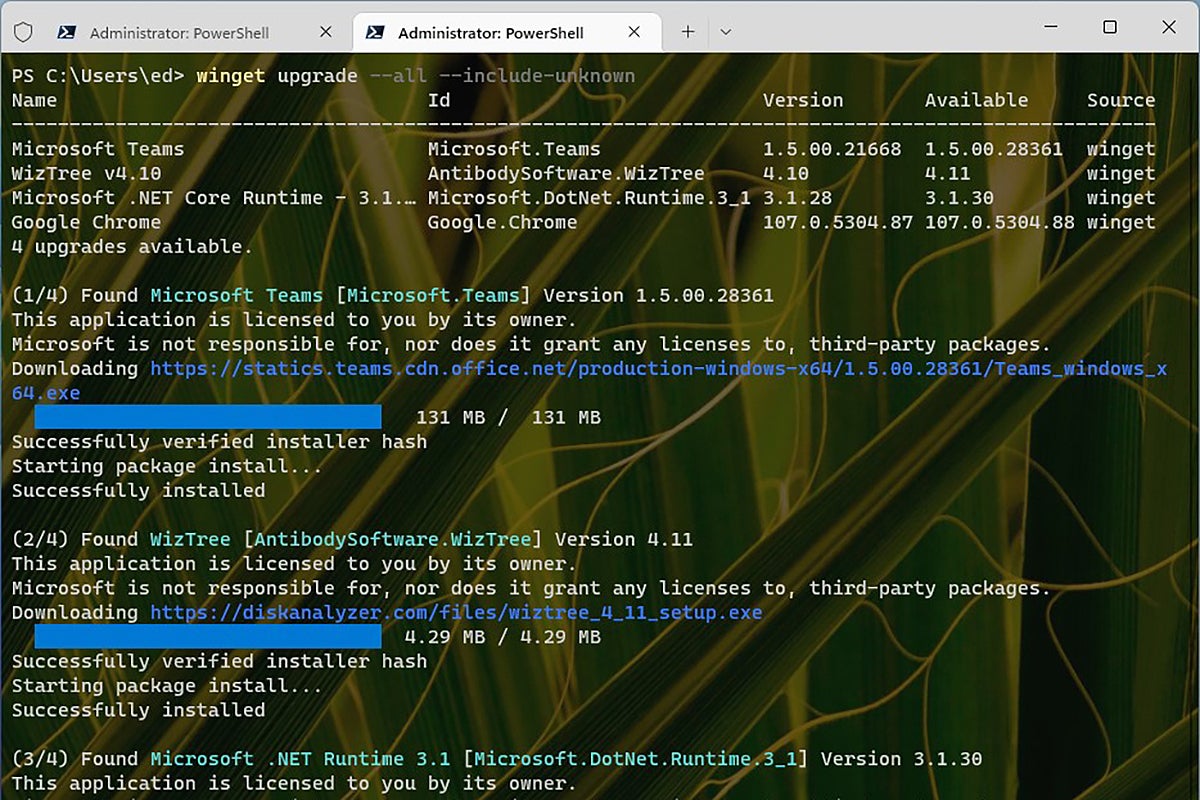Click the 'Available' column header
The height and width of the screenshot is (800, 1200).
click(976, 100)
